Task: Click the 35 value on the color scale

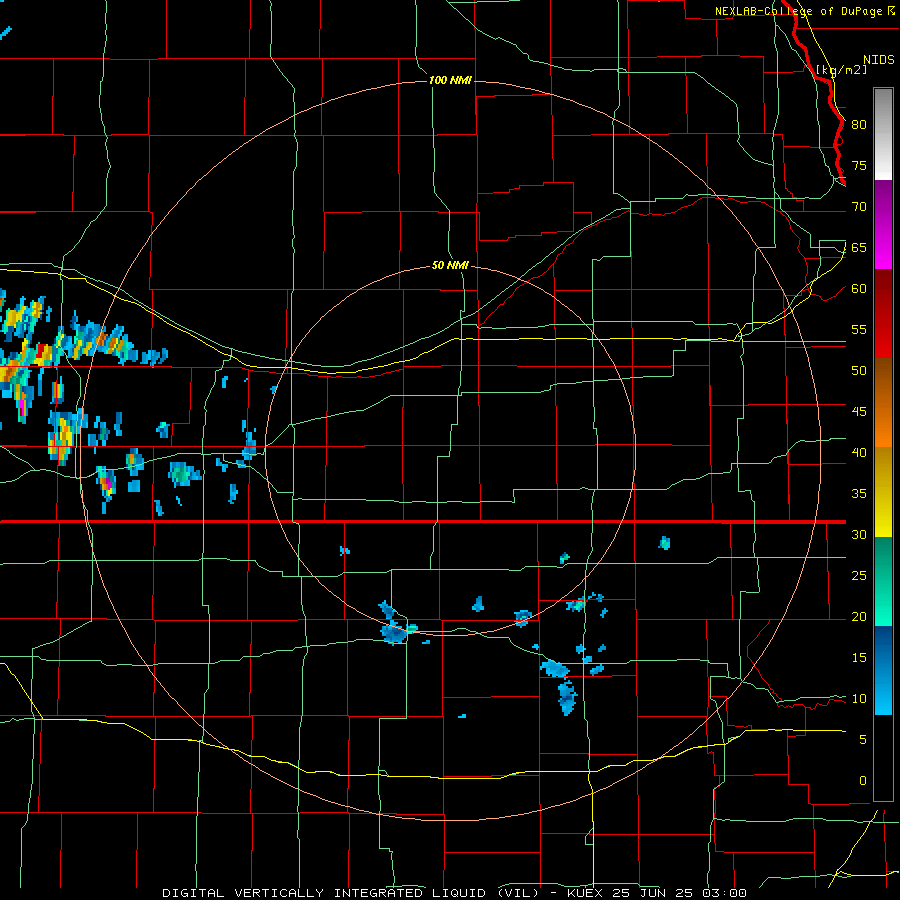Action: (859, 494)
